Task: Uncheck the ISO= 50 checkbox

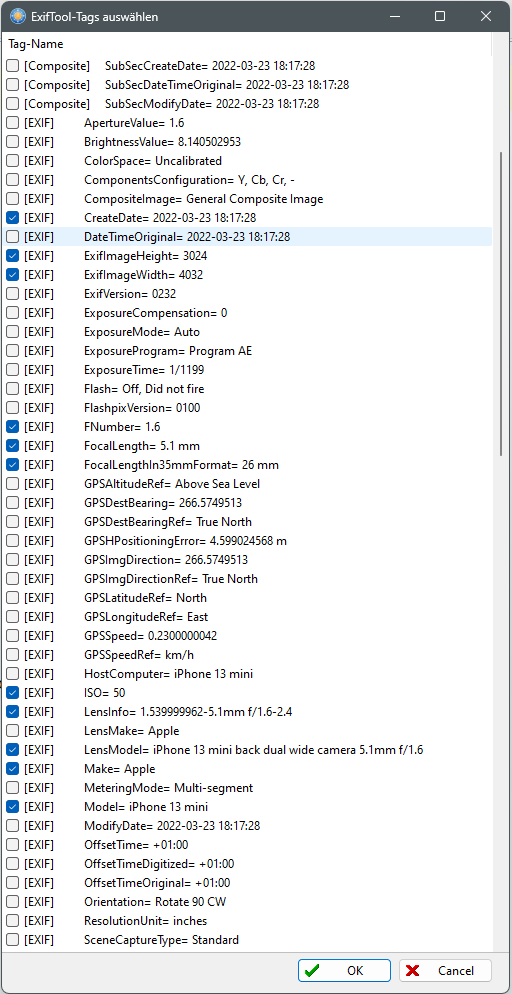Action: tap(13, 693)
